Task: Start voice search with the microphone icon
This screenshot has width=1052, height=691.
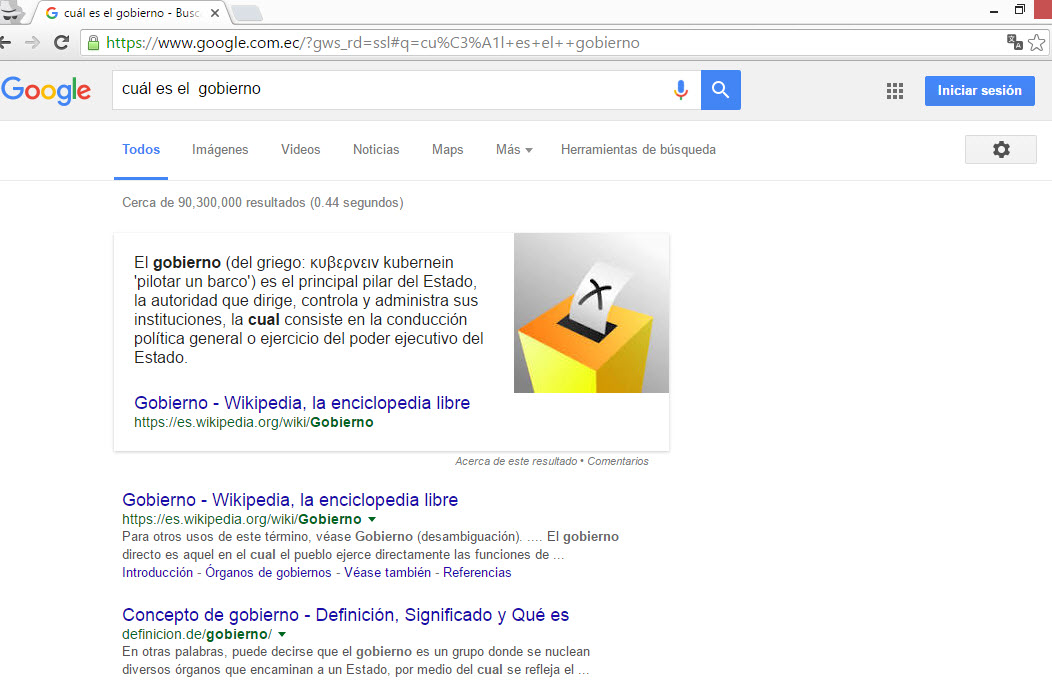Action: (x=680, y=90)
